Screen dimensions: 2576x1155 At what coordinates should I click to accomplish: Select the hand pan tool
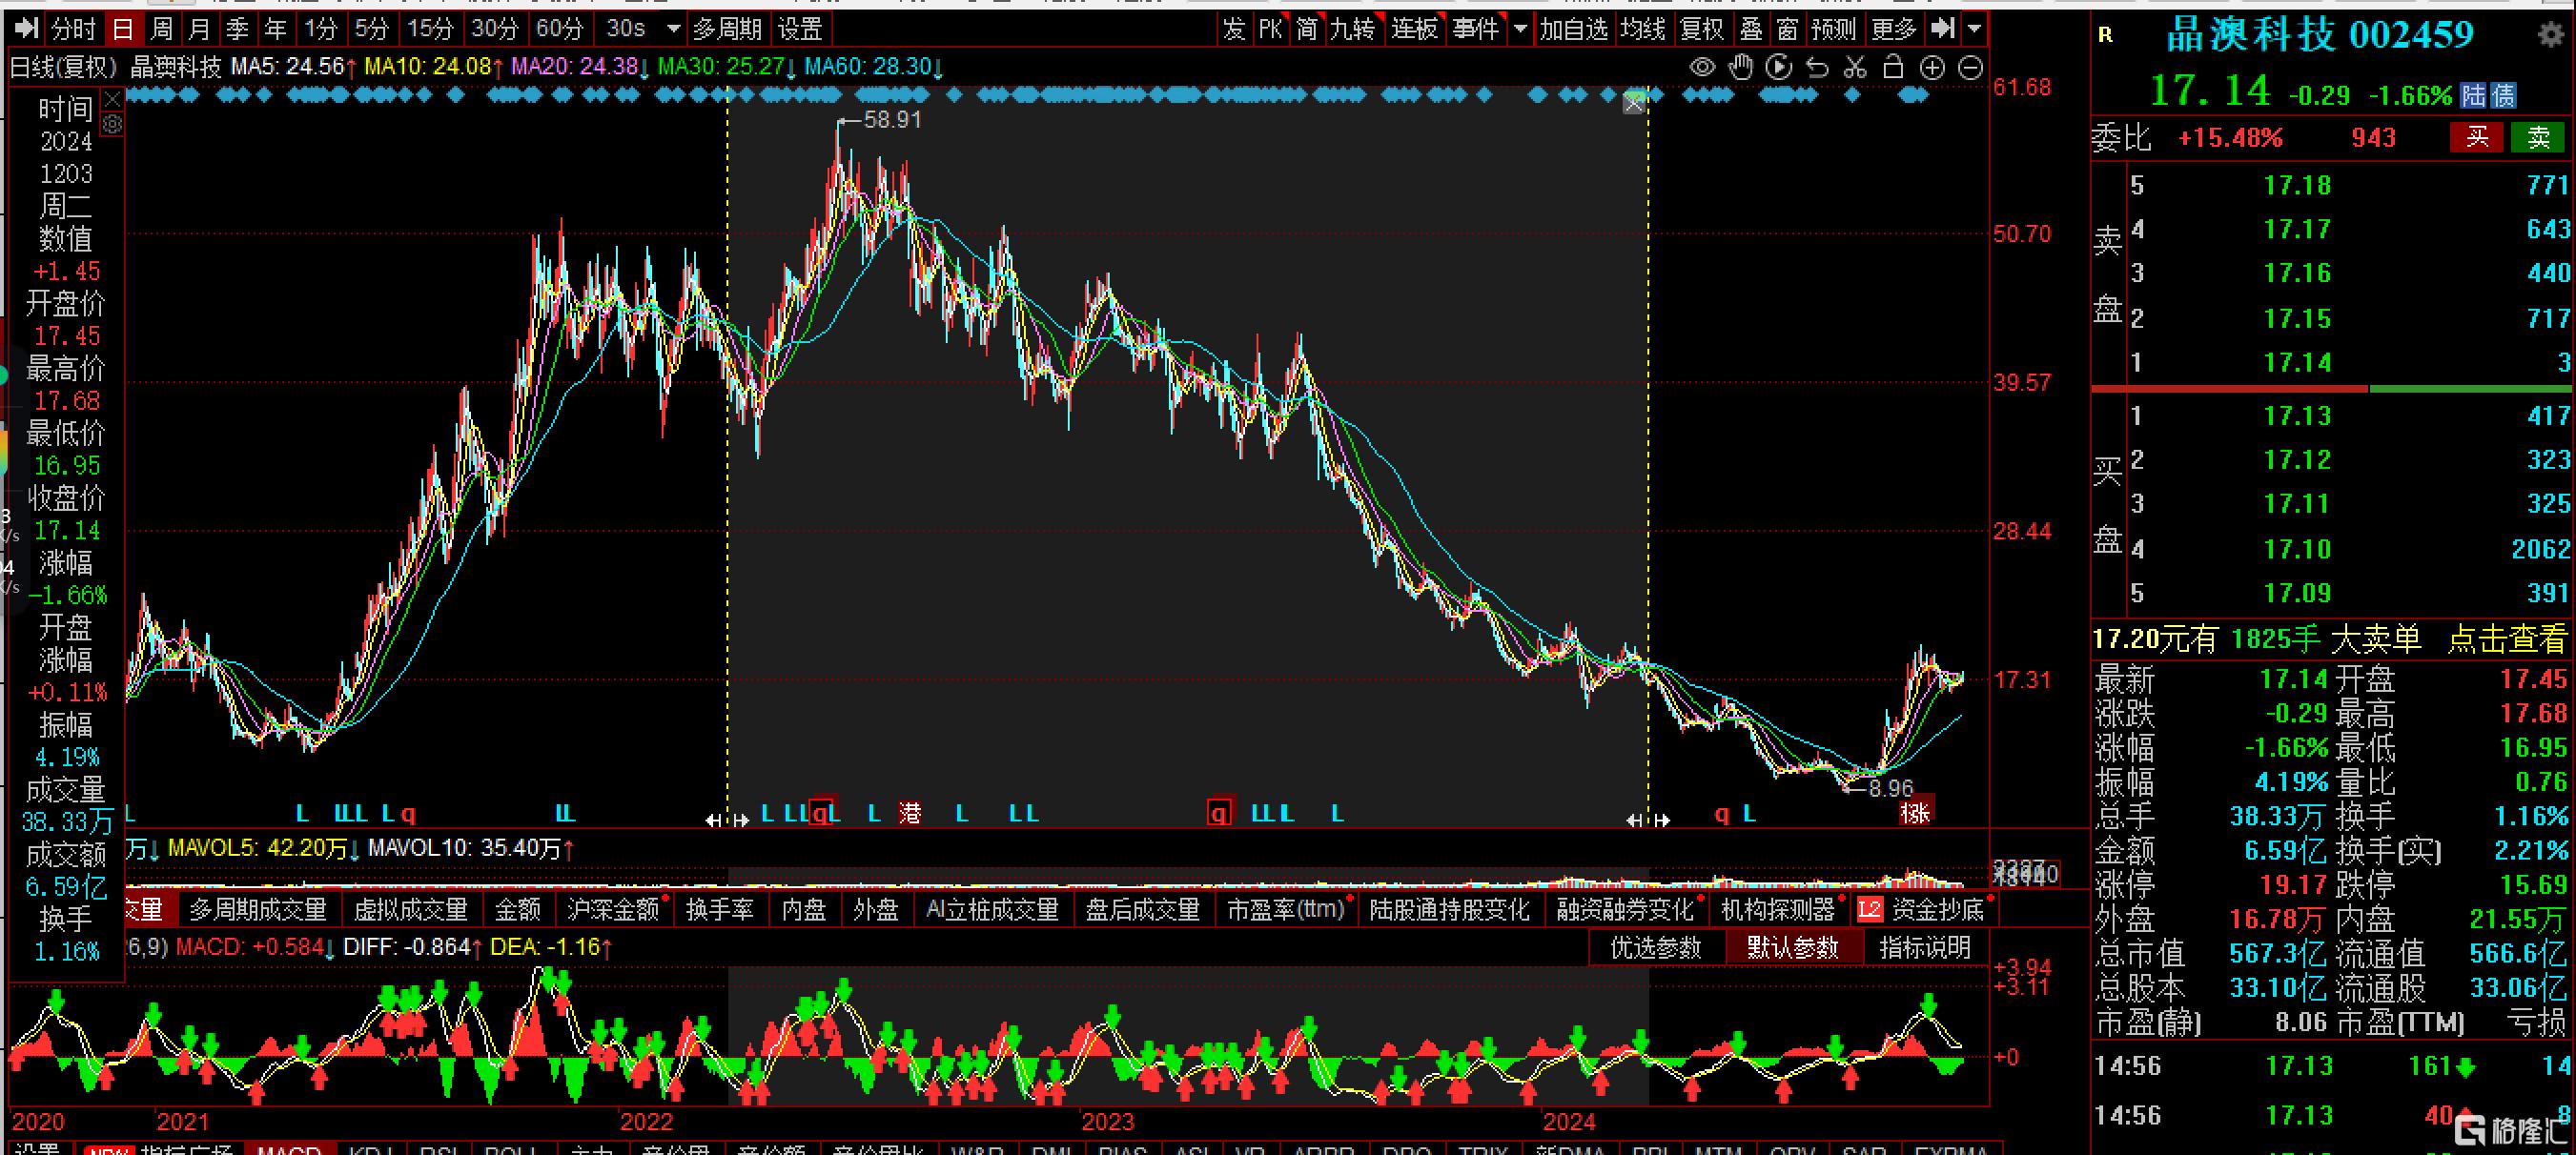[1741, 67]
